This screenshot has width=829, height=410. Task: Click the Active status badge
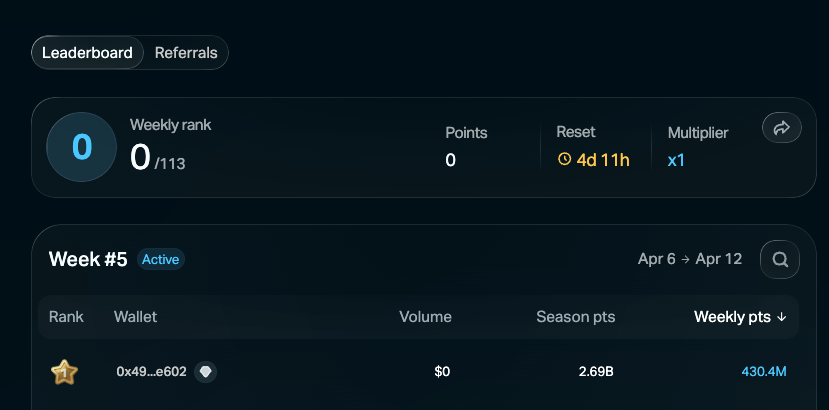tap(160, 259)
